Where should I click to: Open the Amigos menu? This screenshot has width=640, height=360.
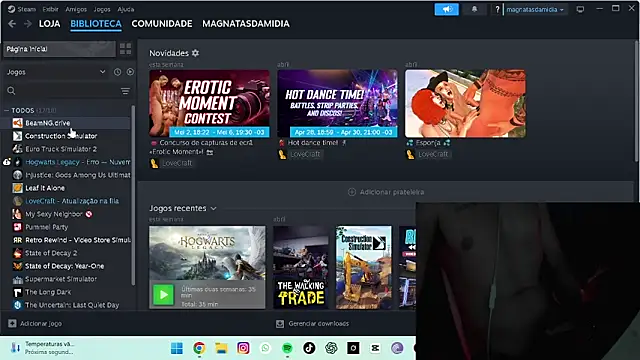click(x=76, y=9)
